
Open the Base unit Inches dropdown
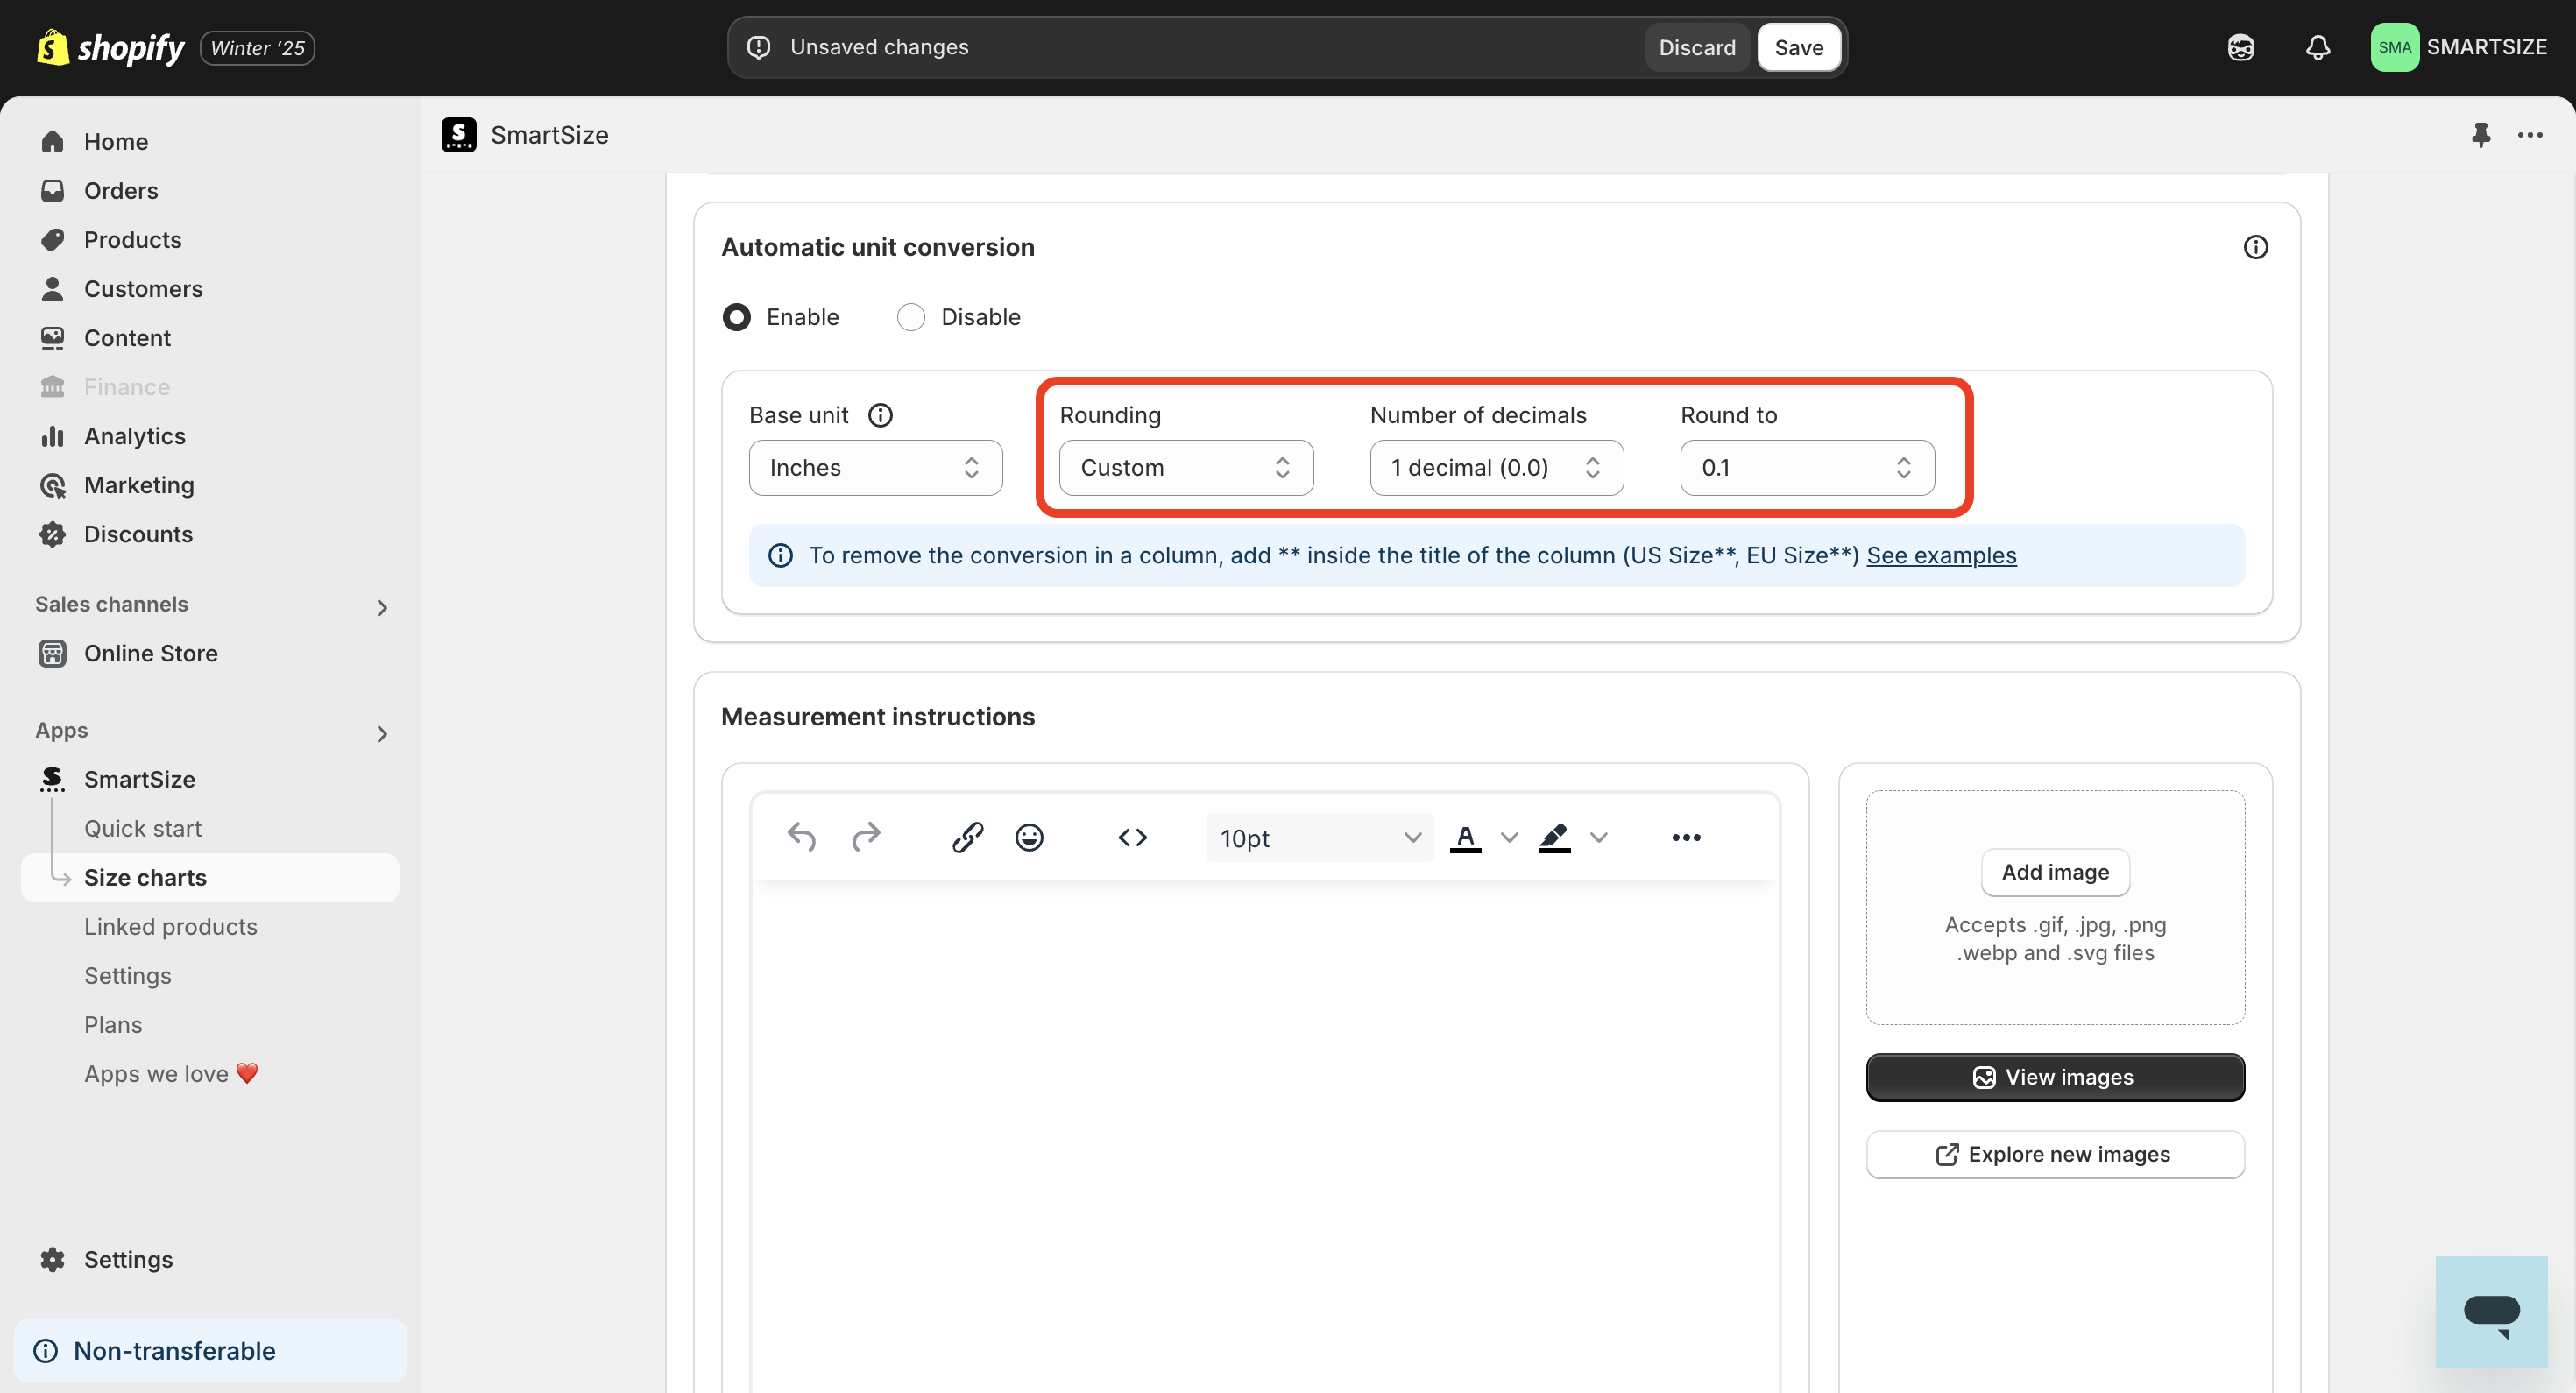point(875,467)
